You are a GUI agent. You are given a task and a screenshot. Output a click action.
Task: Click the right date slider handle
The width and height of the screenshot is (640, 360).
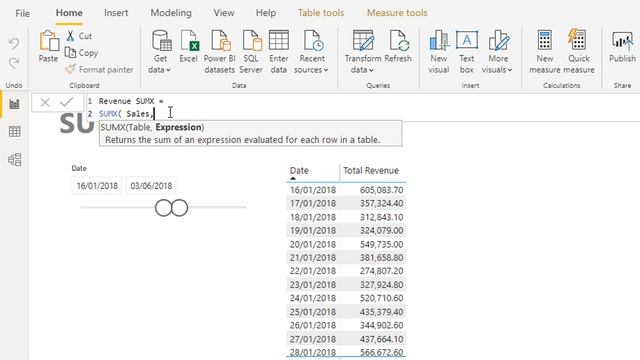pyautogui.click(x=180, y=208)
